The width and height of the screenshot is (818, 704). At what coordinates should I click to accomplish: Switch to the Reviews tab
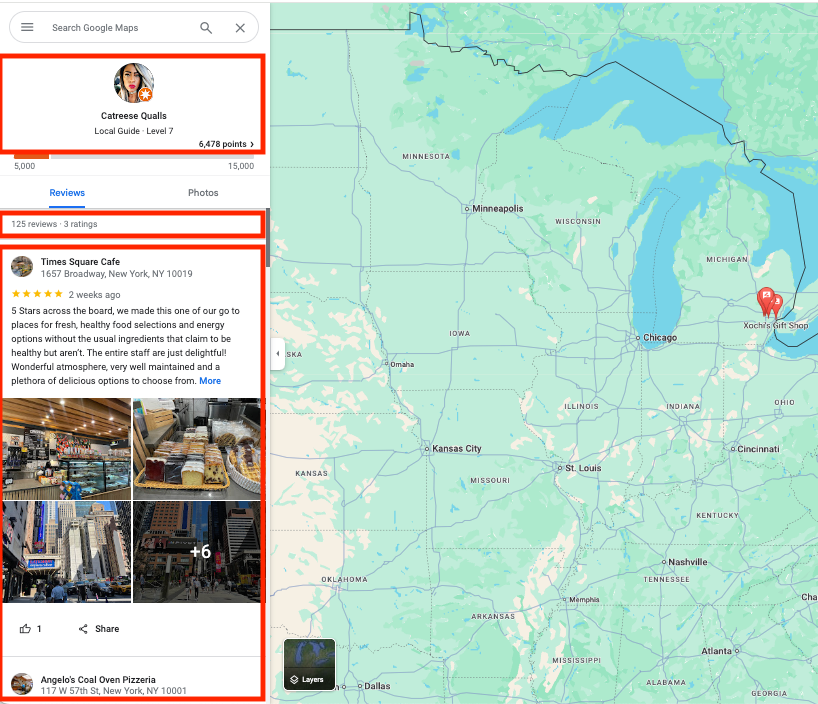click(67, 193)
